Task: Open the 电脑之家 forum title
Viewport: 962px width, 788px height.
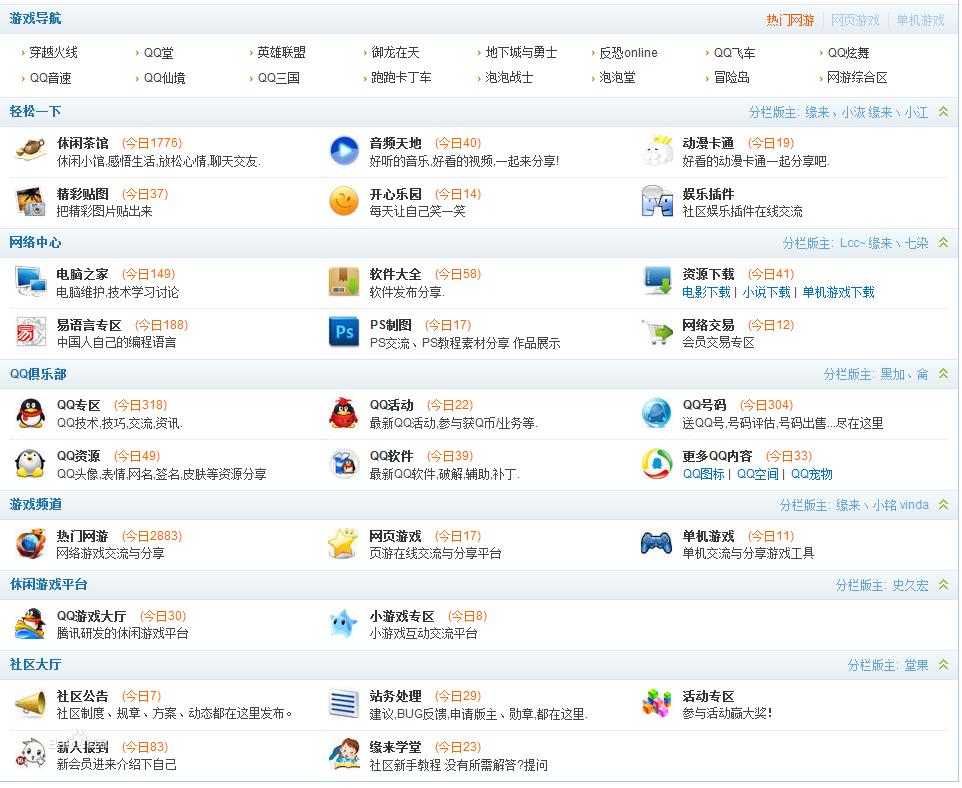Action: [x=82, y=274]
